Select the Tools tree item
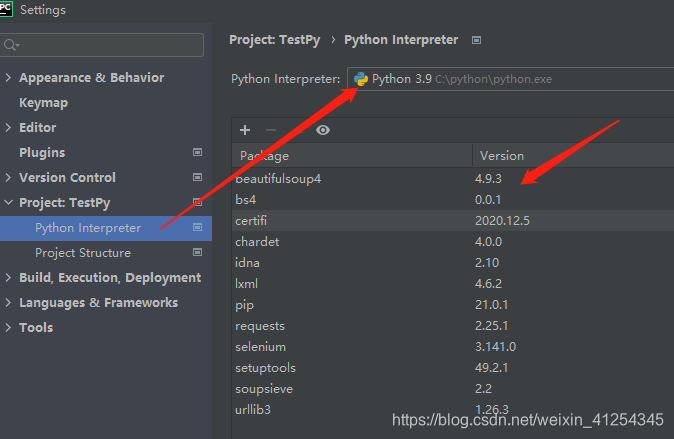This screenshot has width=674, height=439. pyautogui.click(x=36, y=328)
